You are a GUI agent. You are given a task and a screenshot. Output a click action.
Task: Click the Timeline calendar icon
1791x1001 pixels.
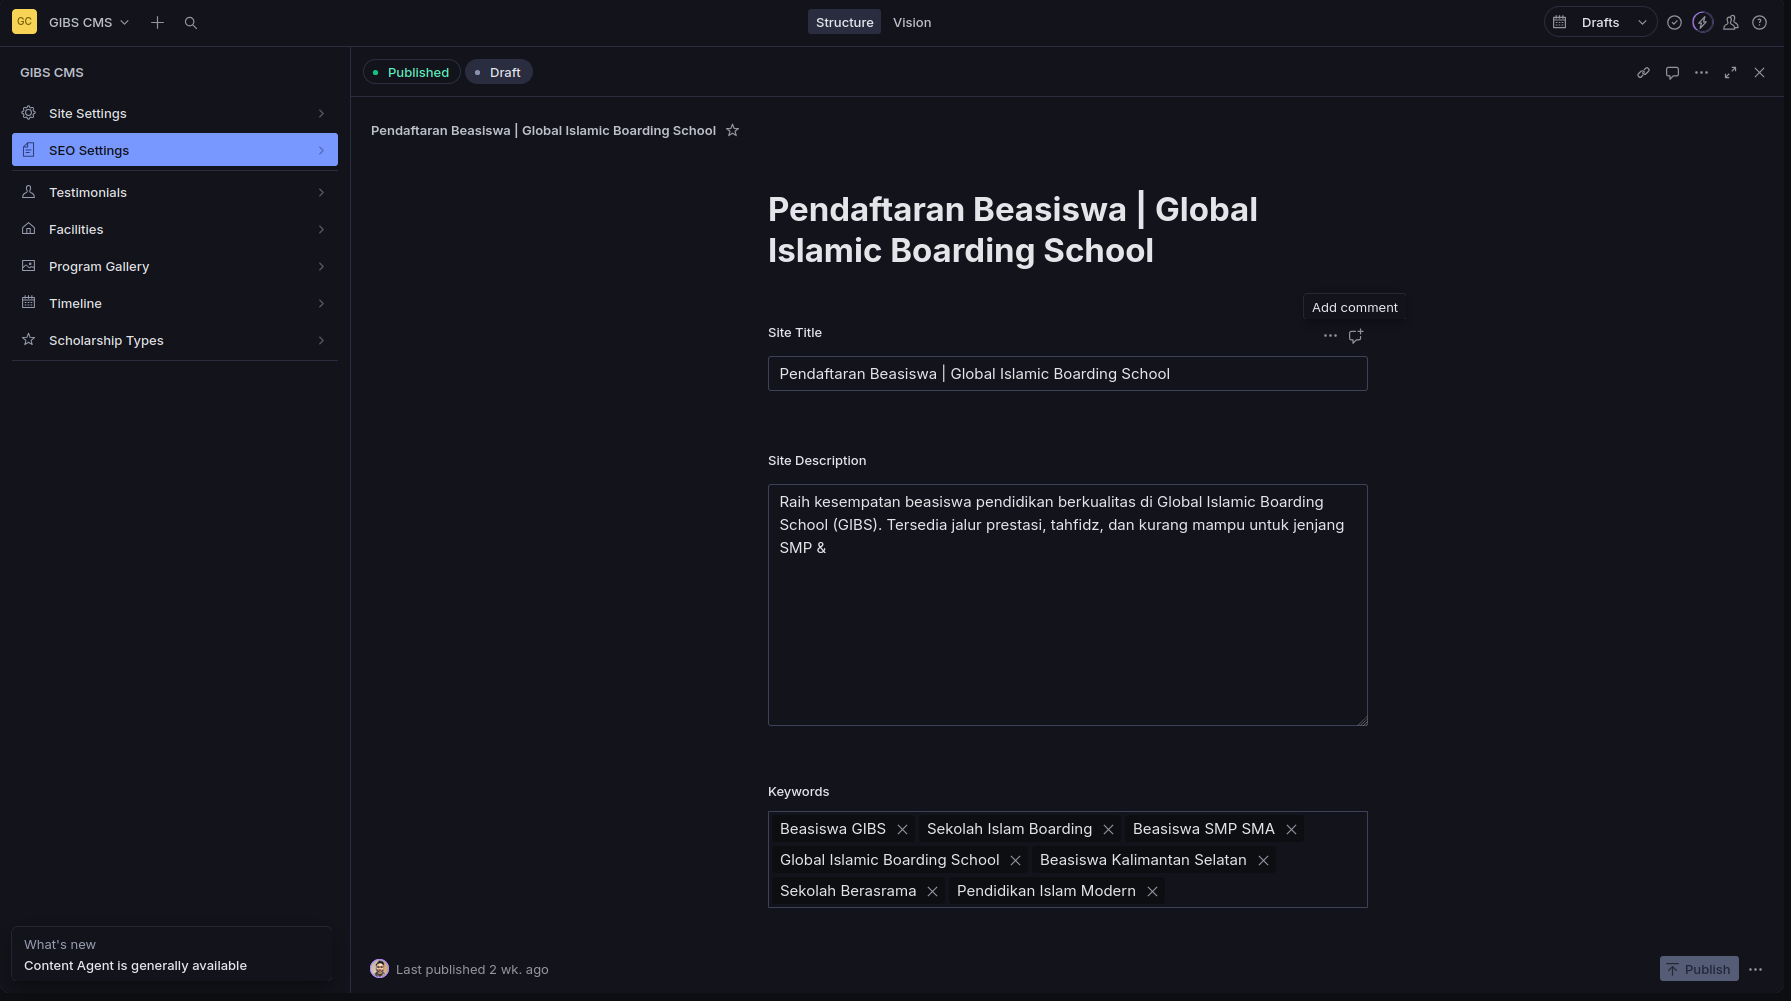pos(29,303)
